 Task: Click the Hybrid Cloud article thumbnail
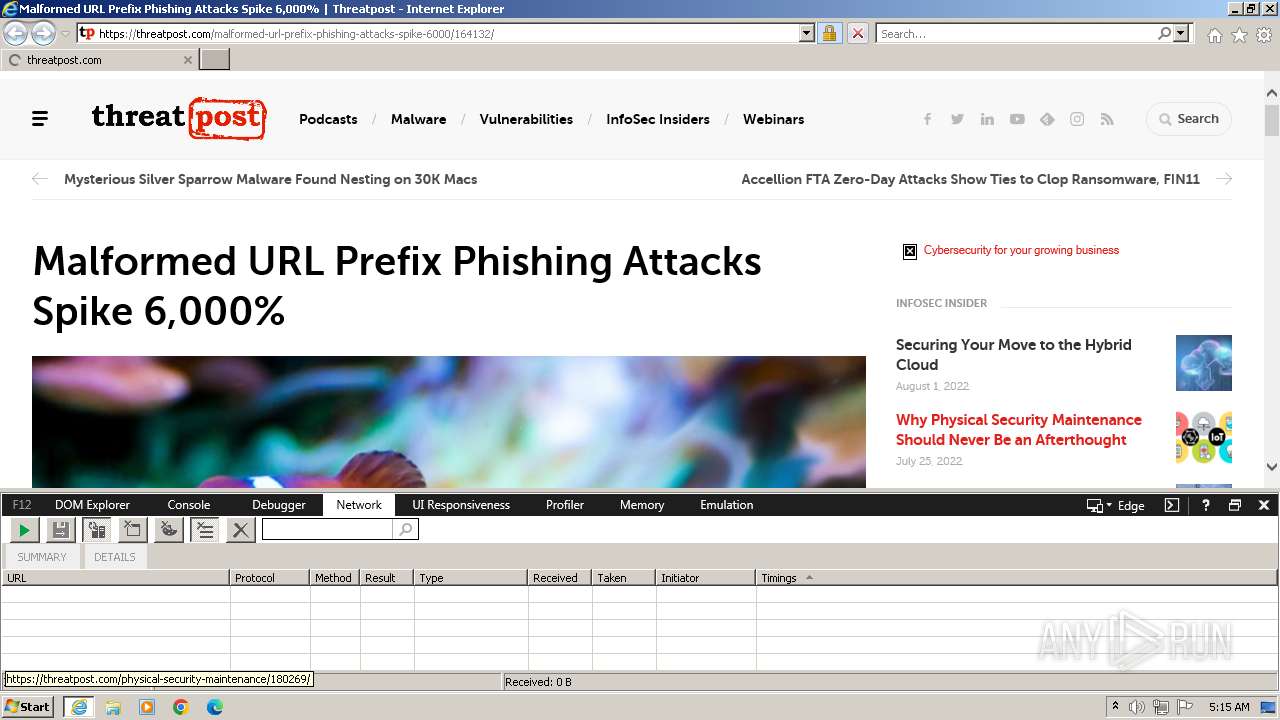(x=1204, y=362)
